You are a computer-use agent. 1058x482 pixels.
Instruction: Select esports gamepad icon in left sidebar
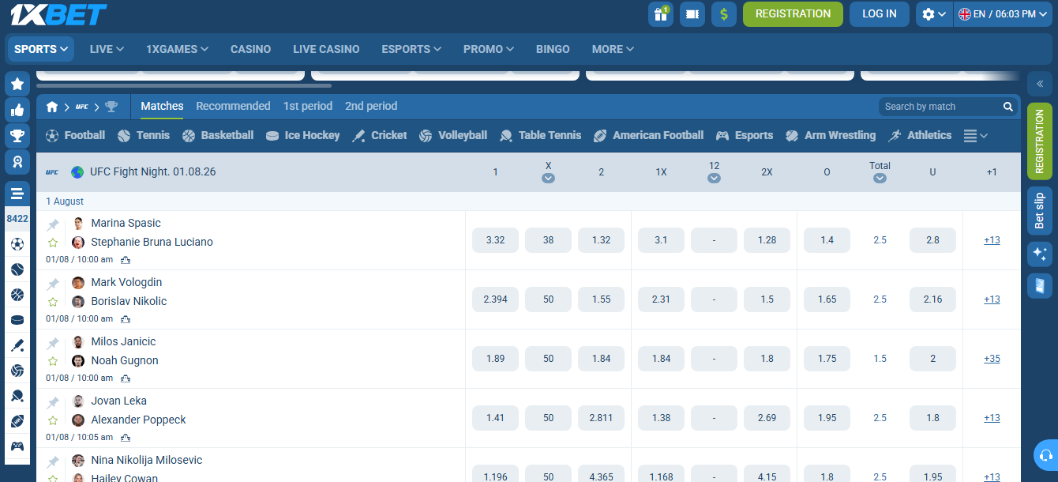tap(18, 446)
